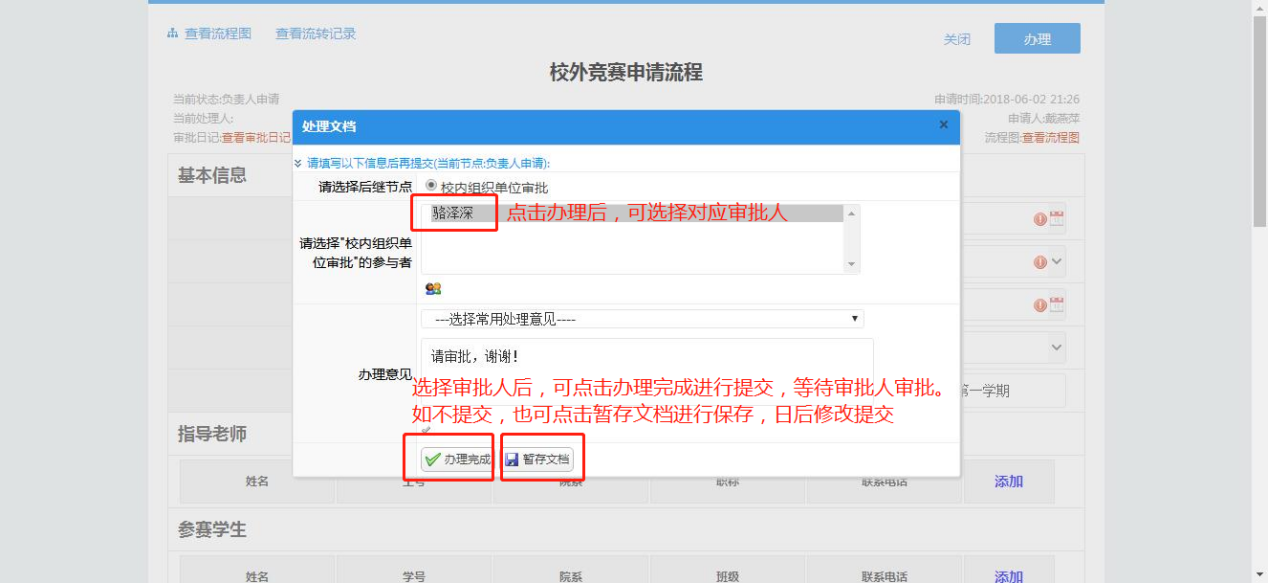The width and height of the screenshot is (1268, 583).
Task: Click the blue 办理 button
Action: coord(1037,39)
